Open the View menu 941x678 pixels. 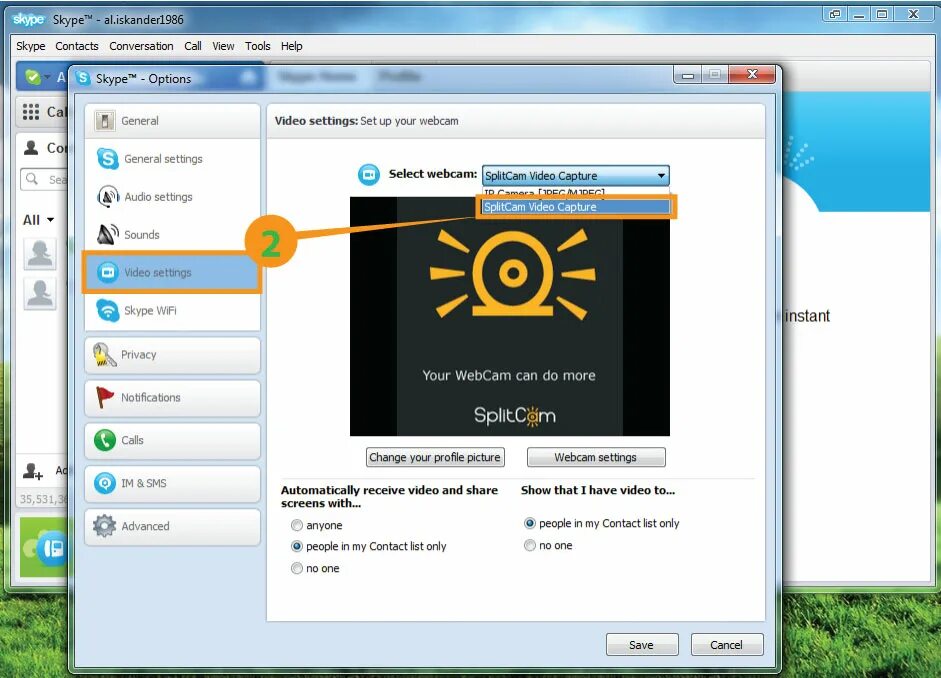pos(223,46)
